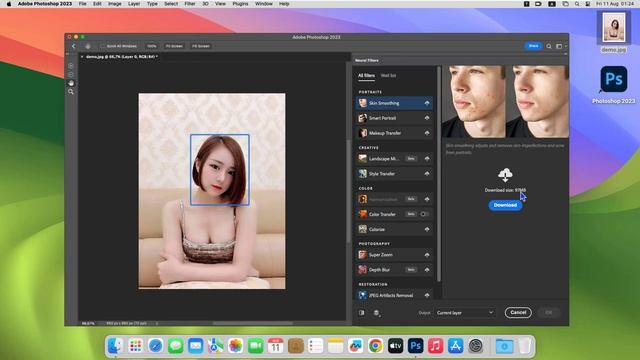Click the horizontal scrollbar under the canvas
The width and height of the screenshot is (640, 360).
coord(253,323)
